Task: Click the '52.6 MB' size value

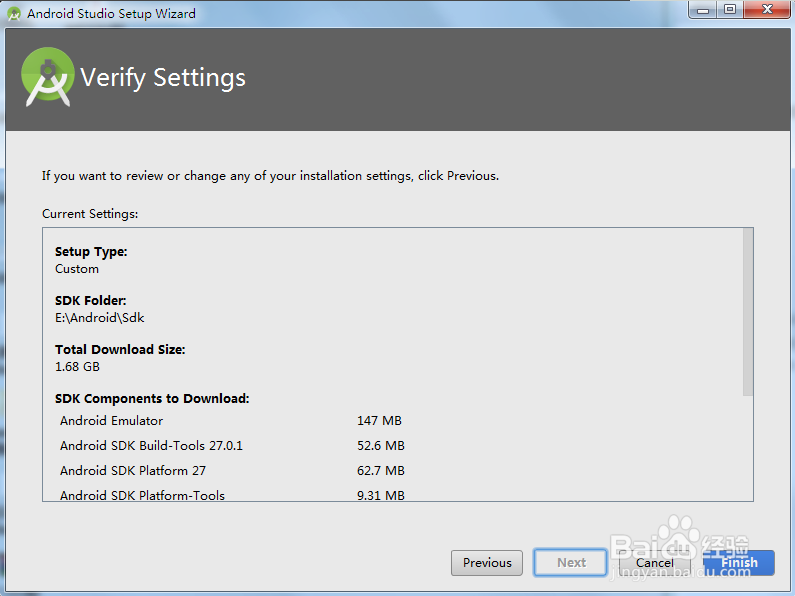Action: point(381,445)
